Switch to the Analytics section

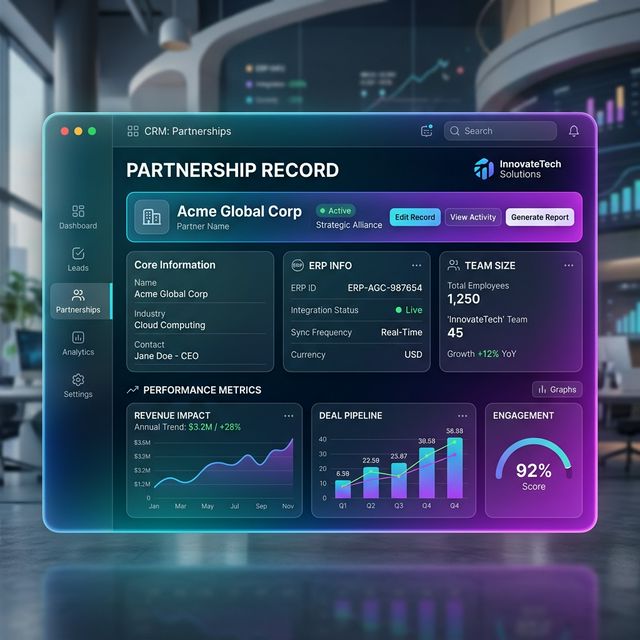(78, 344)
